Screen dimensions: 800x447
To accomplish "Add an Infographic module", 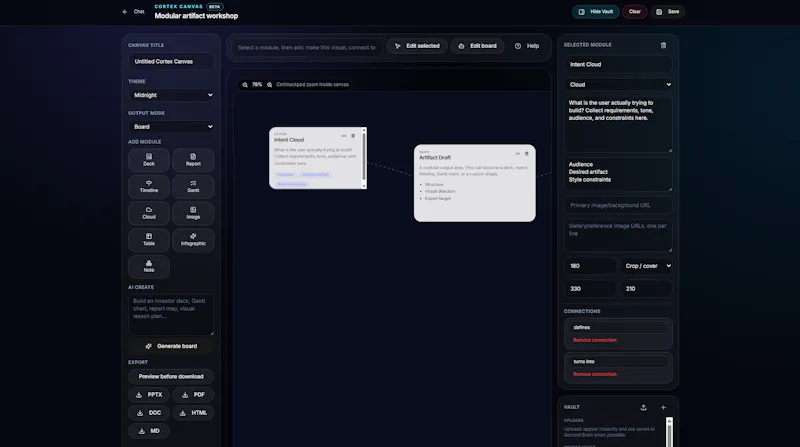I will click(x=193, y=239).
